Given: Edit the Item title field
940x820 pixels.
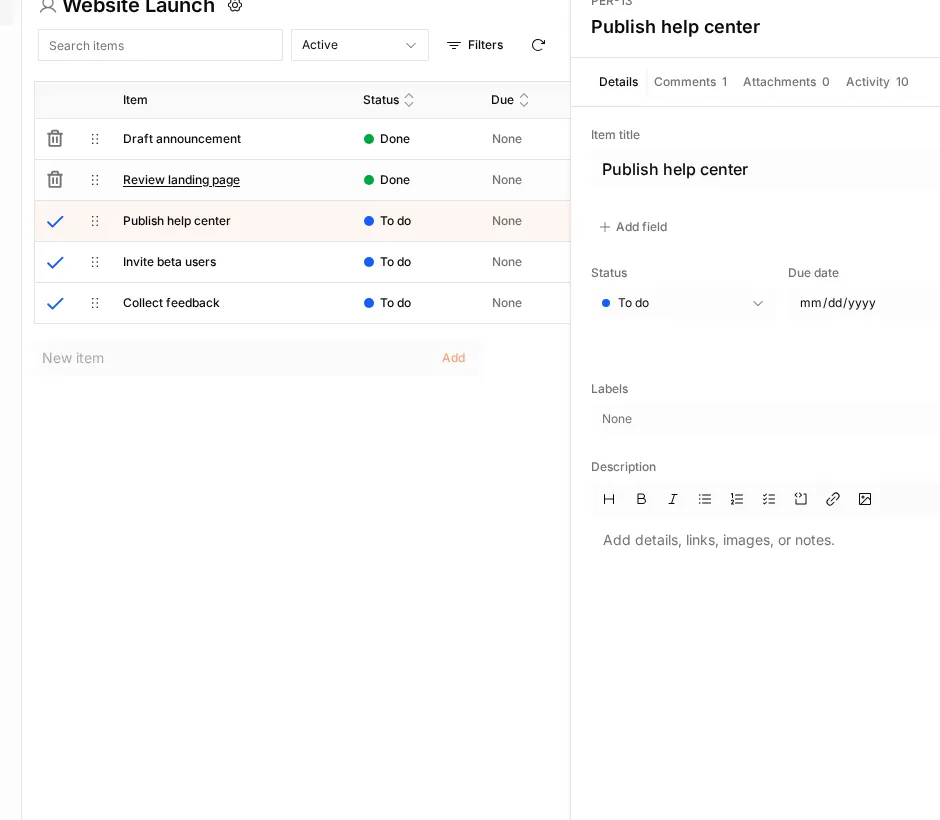Looking at the screenshot, I should pos(765,170).
